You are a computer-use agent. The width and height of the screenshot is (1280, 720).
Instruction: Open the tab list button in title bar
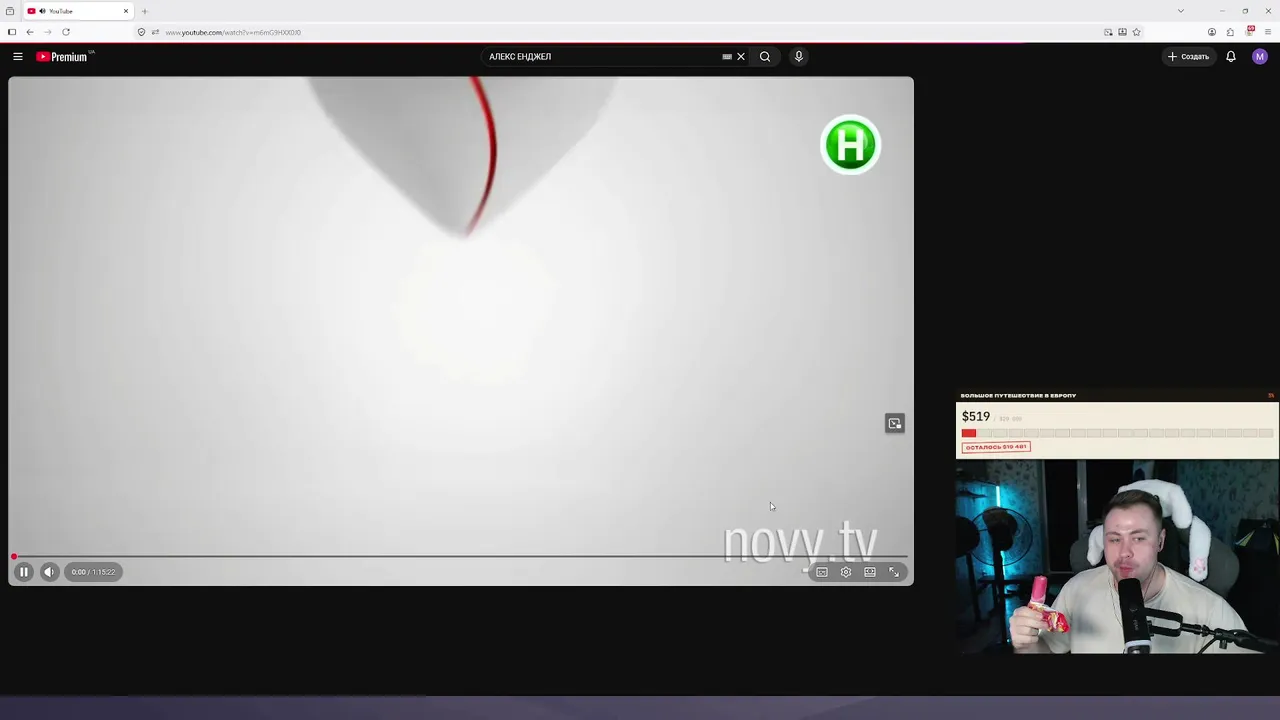click(x=10, y=11)
